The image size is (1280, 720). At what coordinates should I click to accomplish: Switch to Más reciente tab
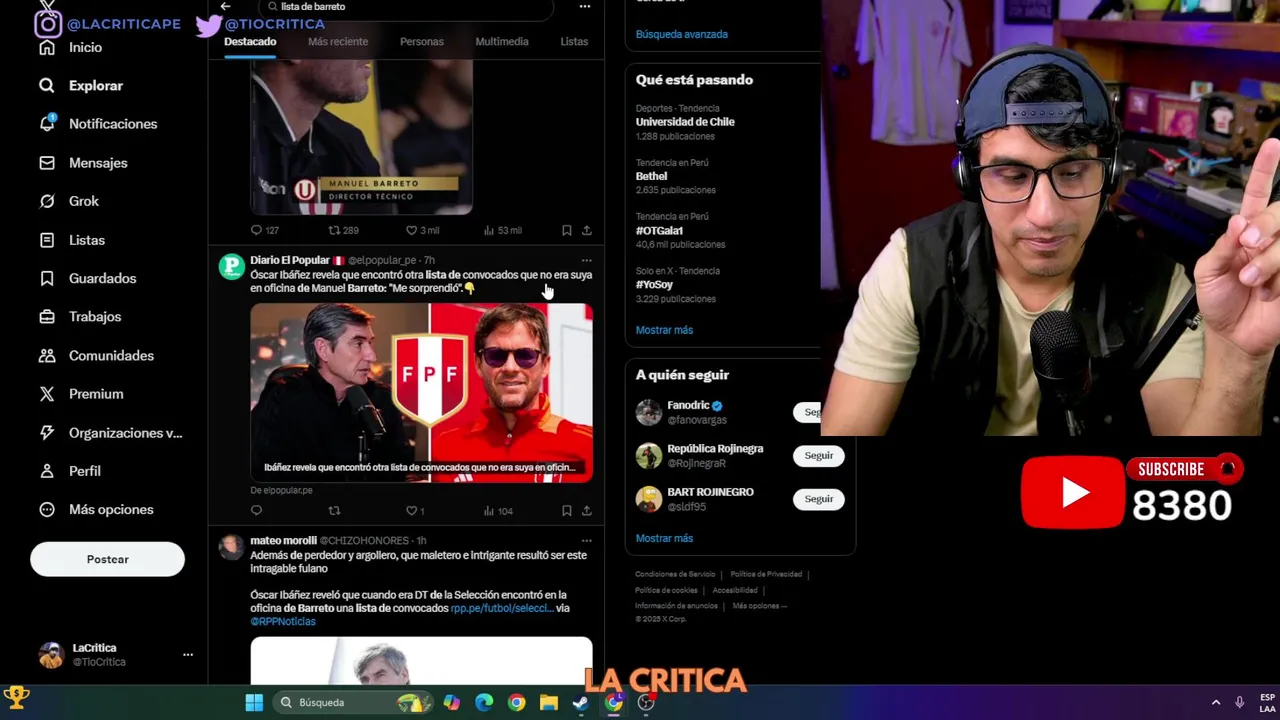point(338,41)
